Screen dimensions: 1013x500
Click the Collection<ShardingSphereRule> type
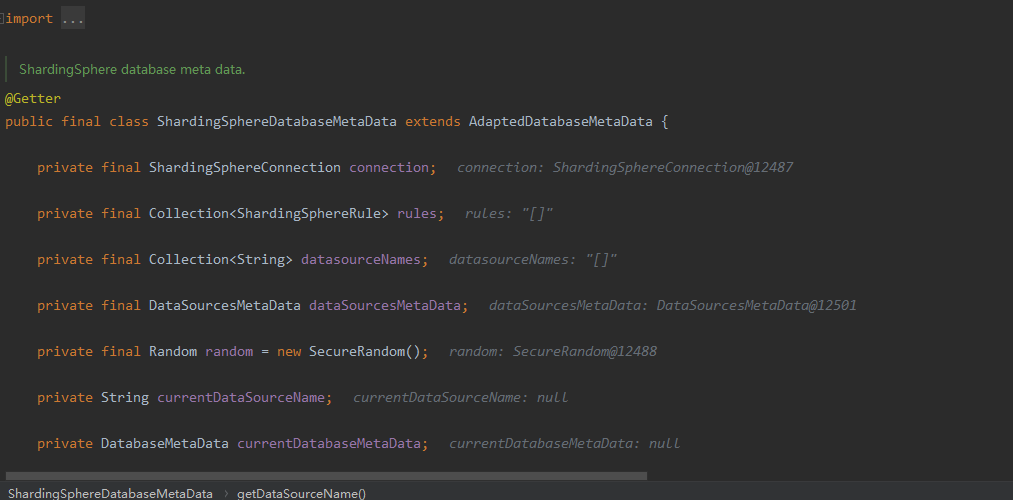[269, 213]
